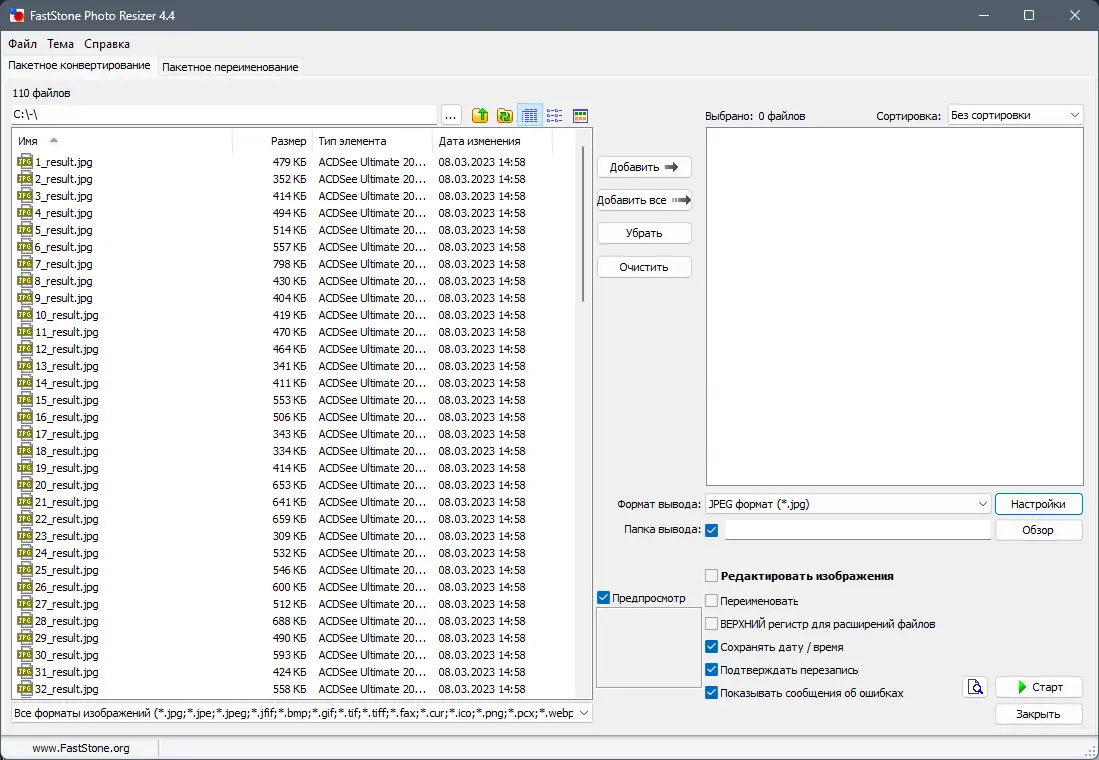Viewport: 1099px width, 760px height.
Task: Click the "..." folder browse icon
Action: [451, 115]
